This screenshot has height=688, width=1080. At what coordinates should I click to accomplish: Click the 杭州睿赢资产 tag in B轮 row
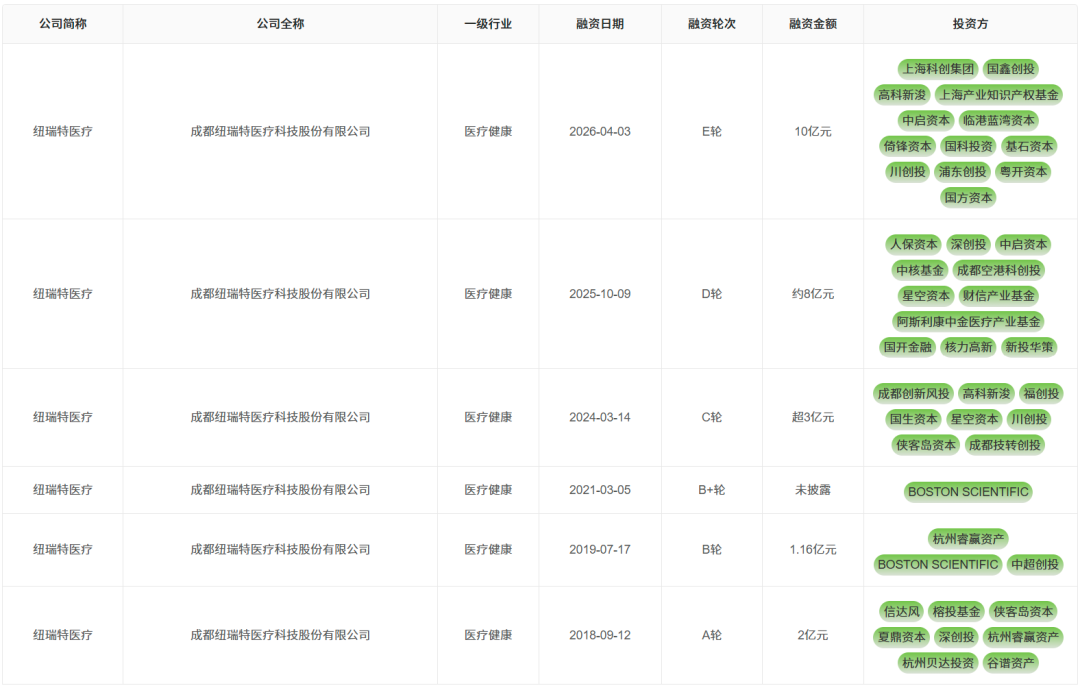[x=969, y=538]
